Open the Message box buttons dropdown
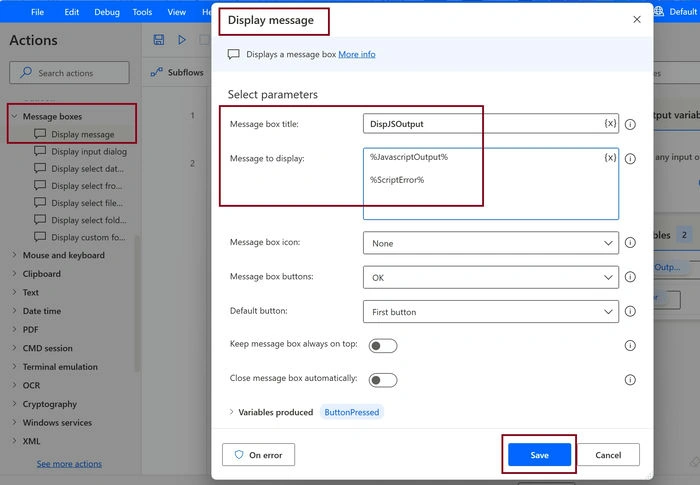The height and width of the screenshot is (485, 700). [x=491, y=277]
